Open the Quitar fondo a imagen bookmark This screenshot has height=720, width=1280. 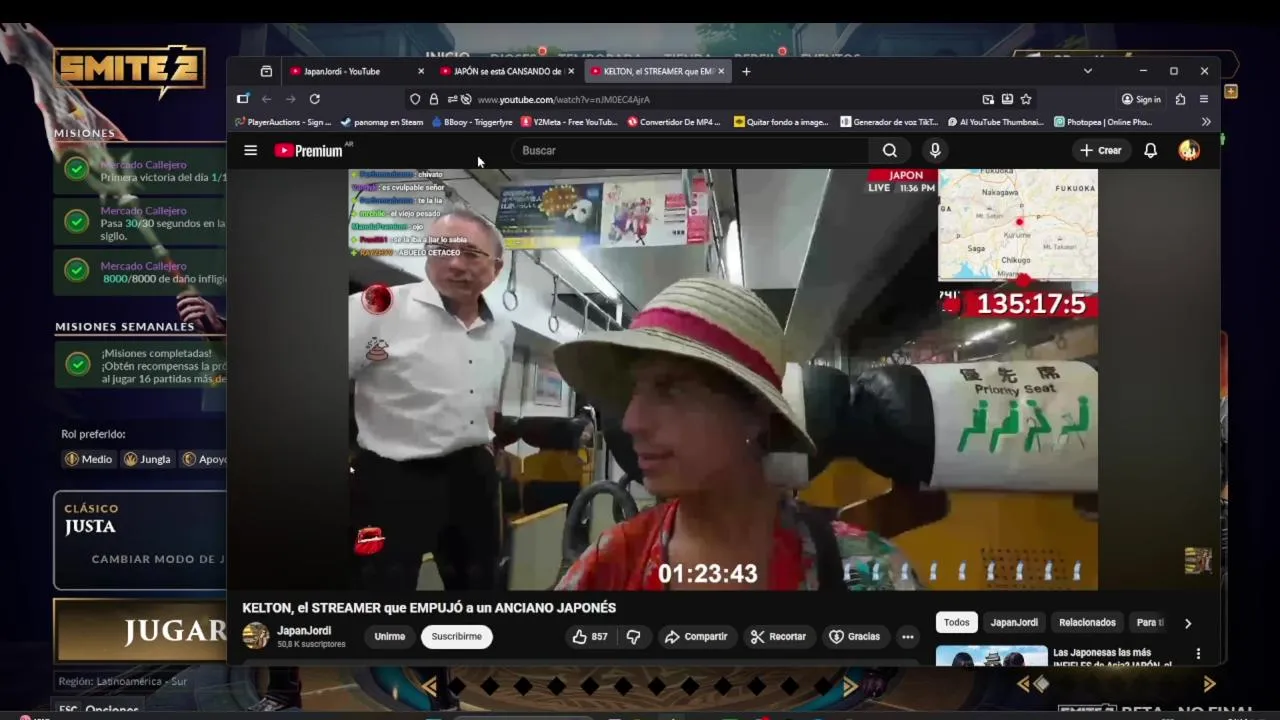tap(781, 122)
